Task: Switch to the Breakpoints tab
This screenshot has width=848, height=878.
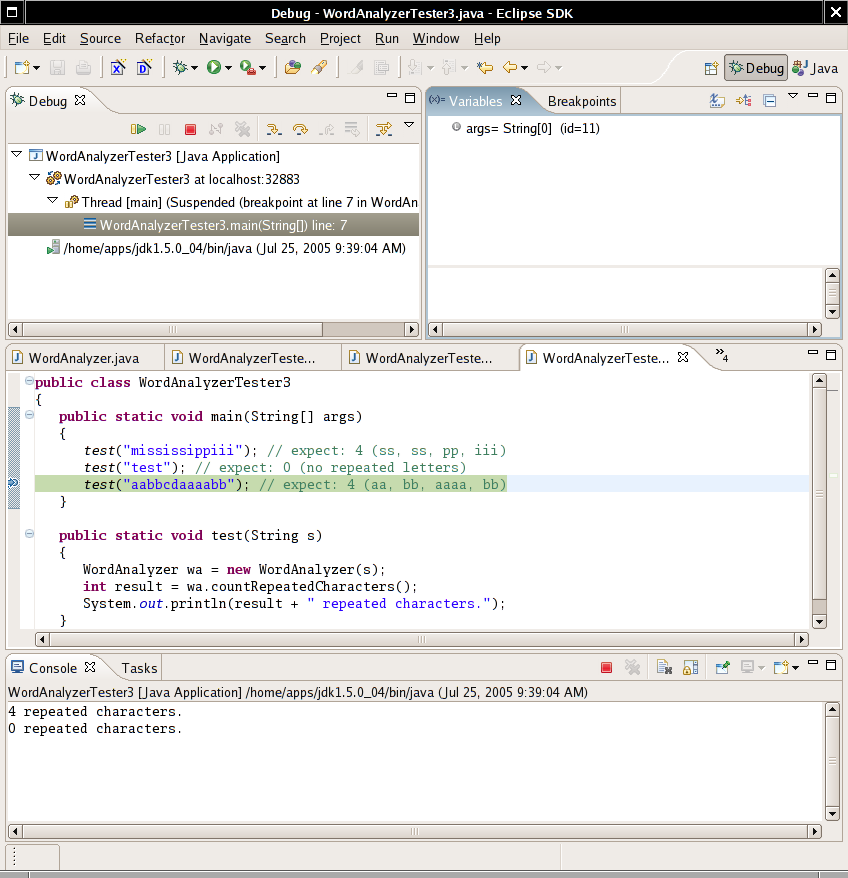Action: click(x=581, y=101)
